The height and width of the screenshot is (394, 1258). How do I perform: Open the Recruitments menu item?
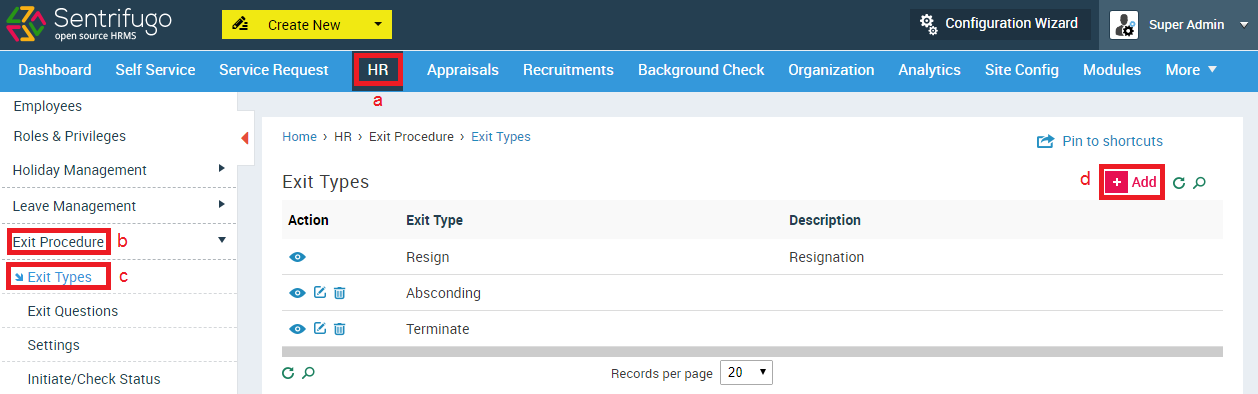[568, 69]
